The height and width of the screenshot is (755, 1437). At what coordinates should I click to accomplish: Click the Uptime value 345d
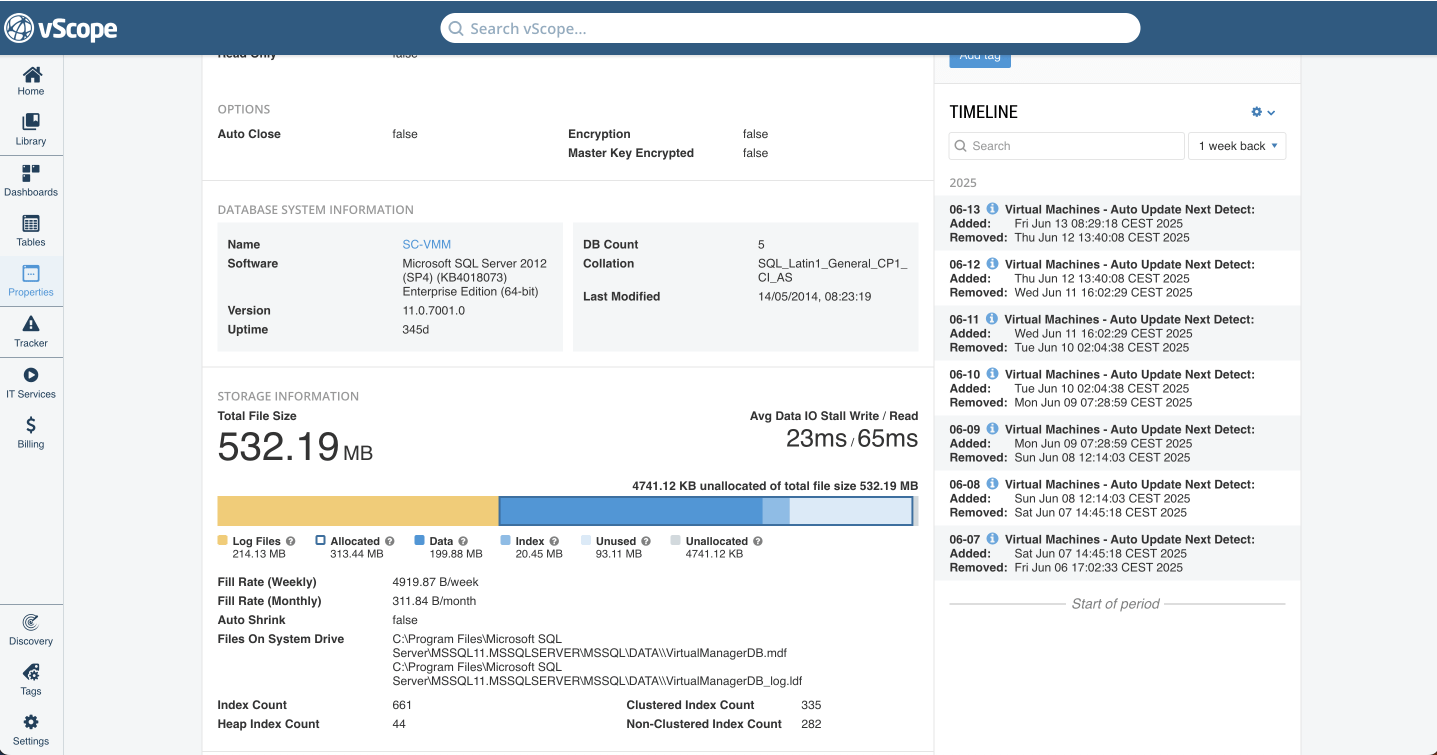tap(415, 330)
